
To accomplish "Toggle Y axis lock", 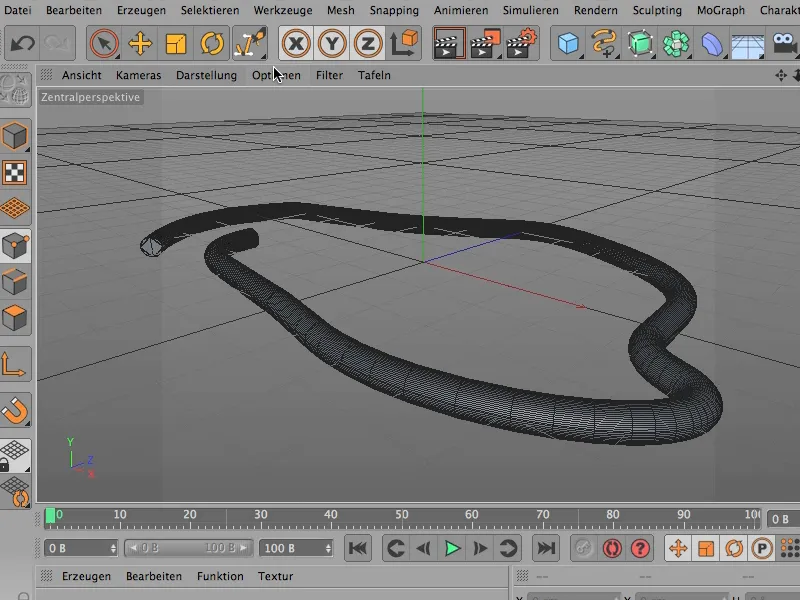I will tap(332, 43).
